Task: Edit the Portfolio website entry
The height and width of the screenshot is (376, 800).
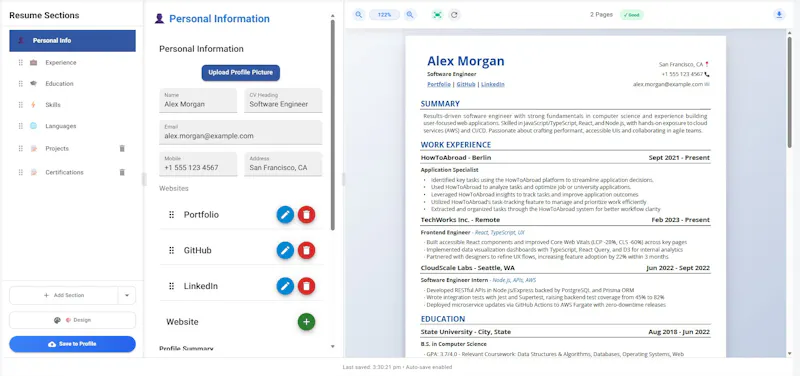Action: [x=285, y=215]
